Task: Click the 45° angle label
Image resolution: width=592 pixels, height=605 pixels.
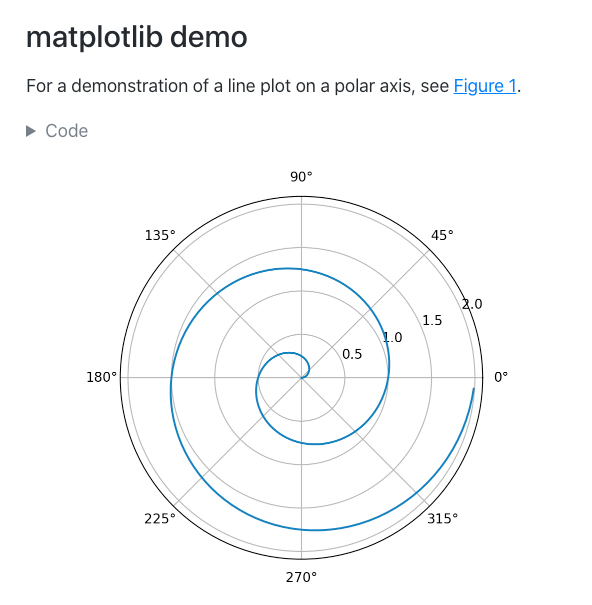Action: click(442, 235)
